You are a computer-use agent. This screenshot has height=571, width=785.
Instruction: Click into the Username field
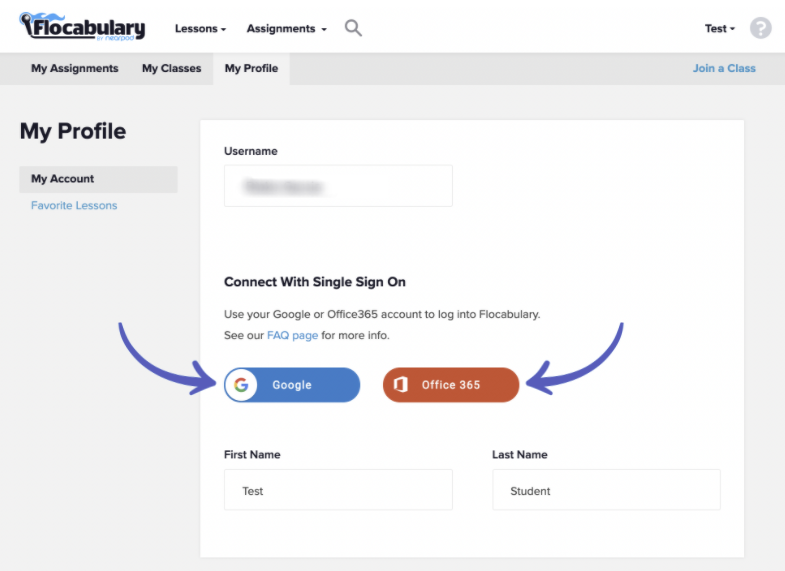click(x=338, y=187)
